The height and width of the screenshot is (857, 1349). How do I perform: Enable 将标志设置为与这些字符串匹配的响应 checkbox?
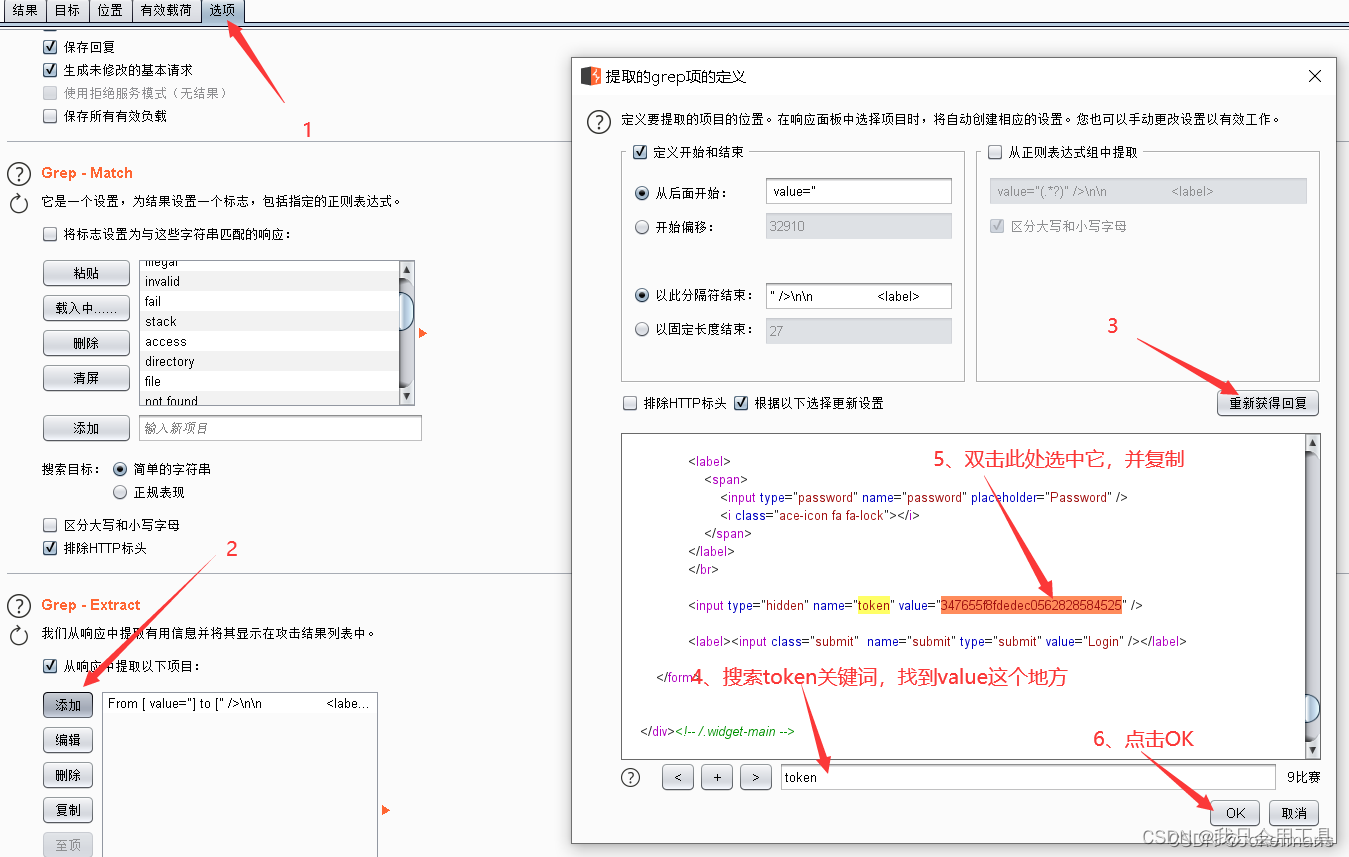click(50, 234)
